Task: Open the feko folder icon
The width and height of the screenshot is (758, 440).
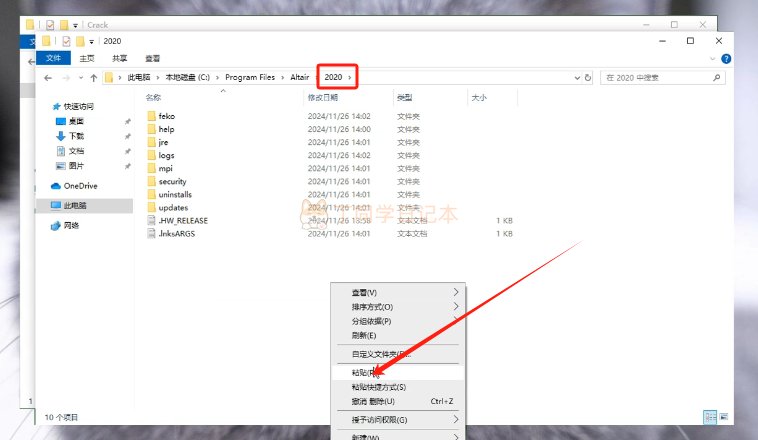Action: [152, 116]
